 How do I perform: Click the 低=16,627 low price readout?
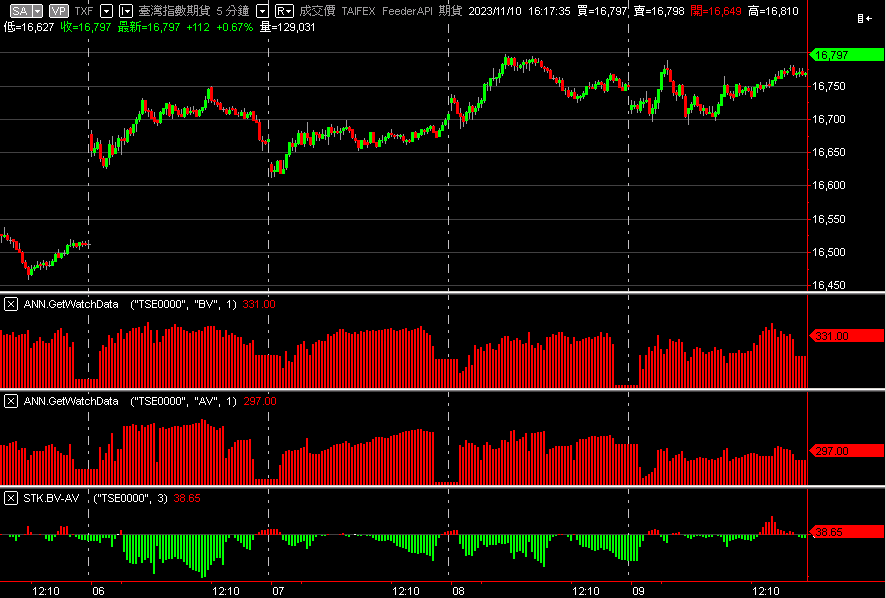pyautogui.click(x=29, y=27)
